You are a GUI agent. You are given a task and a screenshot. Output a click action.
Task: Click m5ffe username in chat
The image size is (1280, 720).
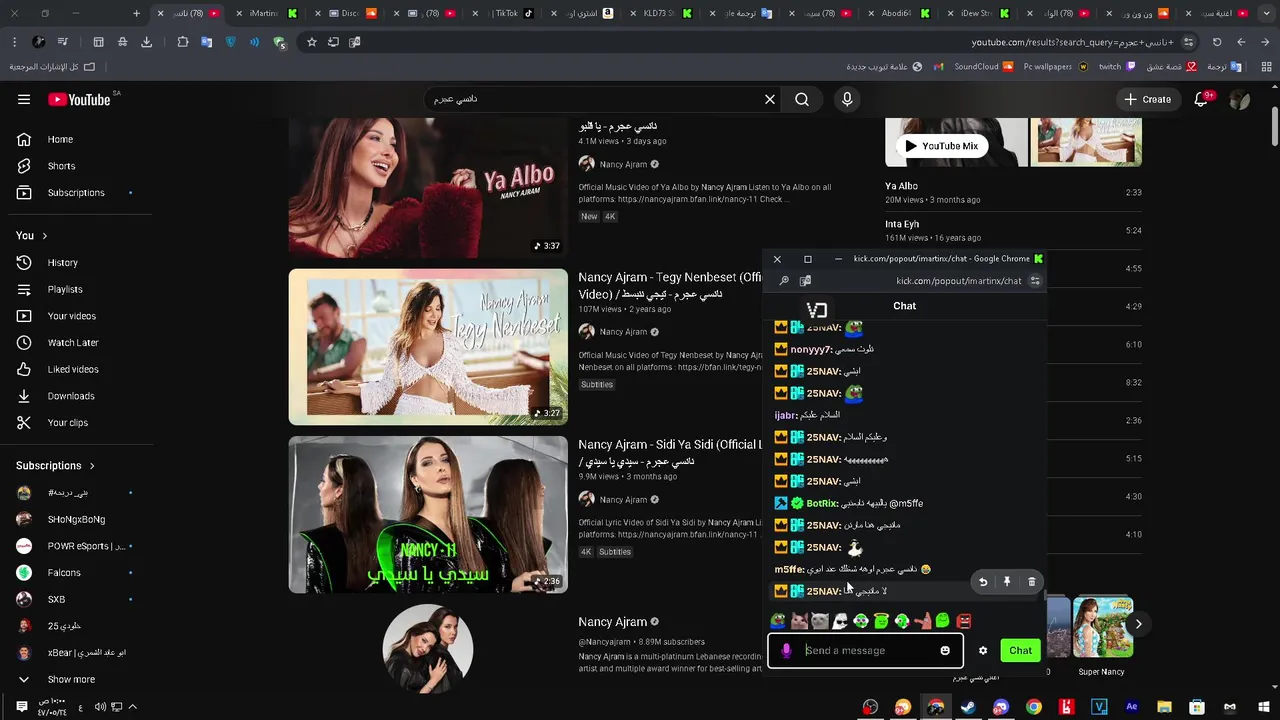click(789, 569)
